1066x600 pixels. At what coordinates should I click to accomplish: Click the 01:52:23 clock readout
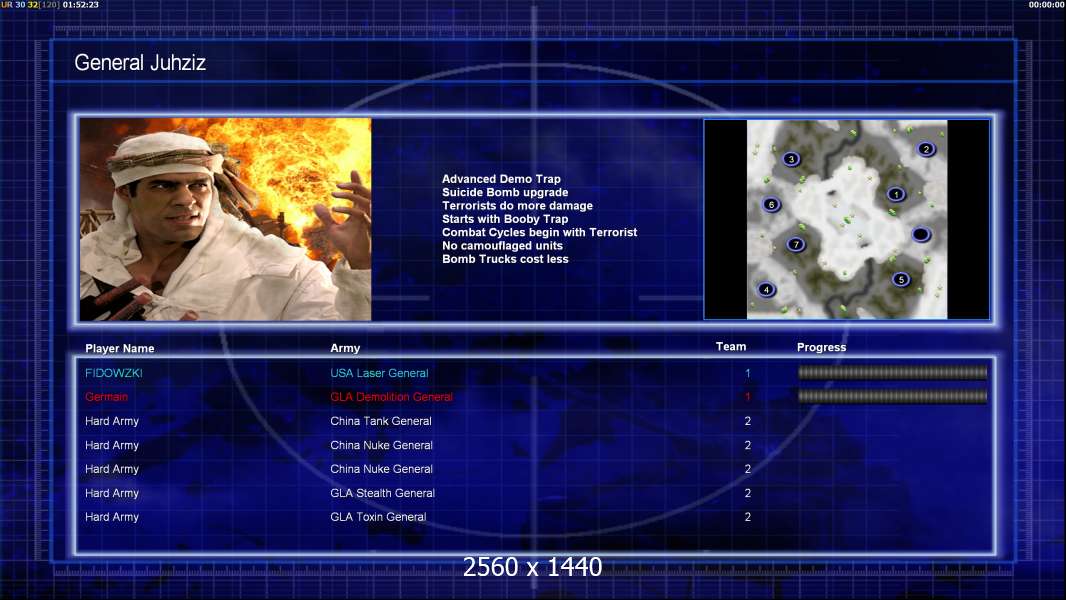80,5
